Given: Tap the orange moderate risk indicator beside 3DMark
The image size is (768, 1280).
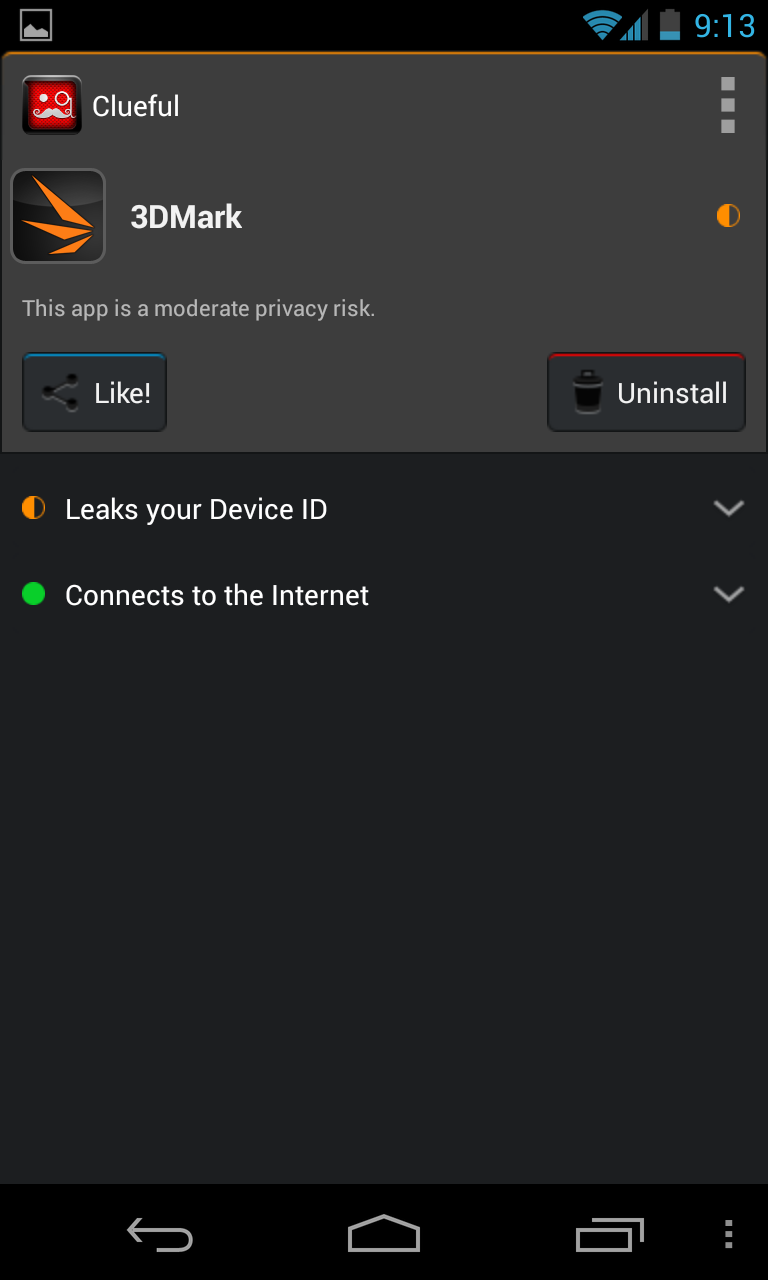Looking at the screenshot, I should 728,215.
